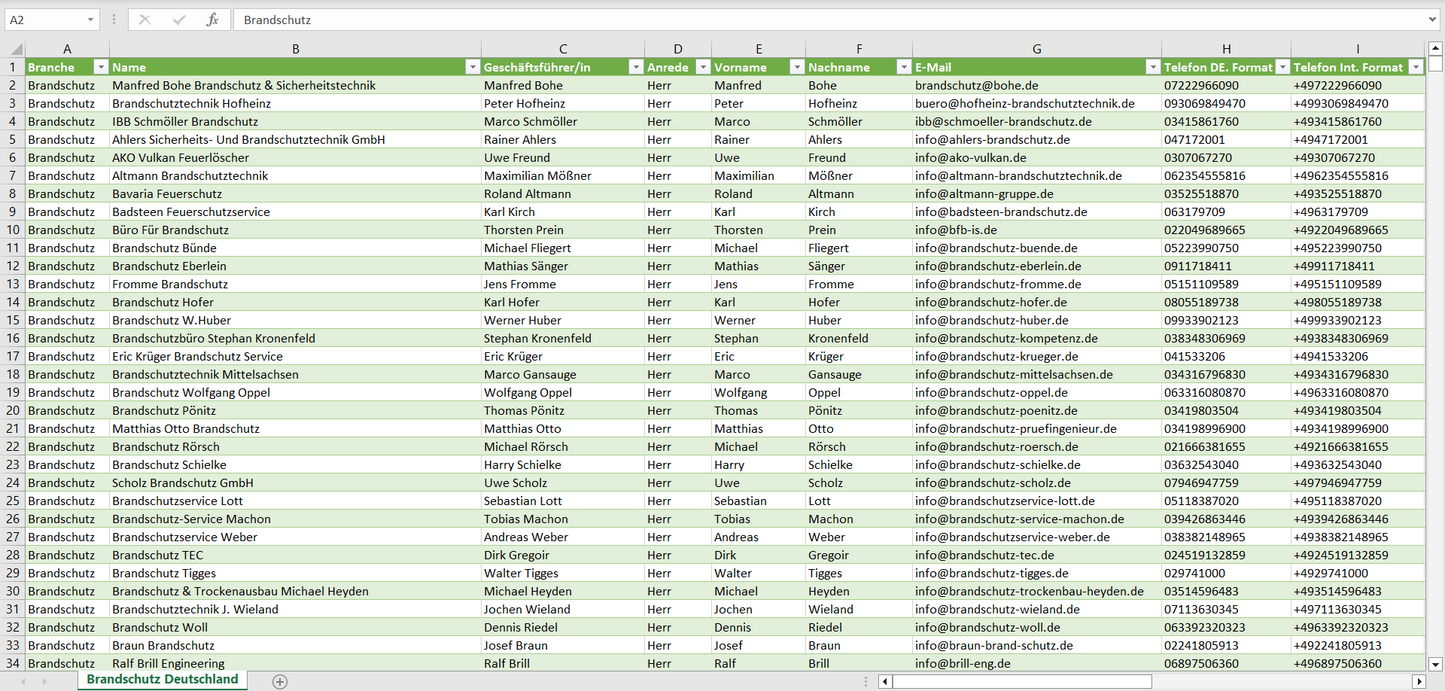Open the Name Box dropdown arrow
This screenshot has height=691, width=1445.
pos(90,20)
